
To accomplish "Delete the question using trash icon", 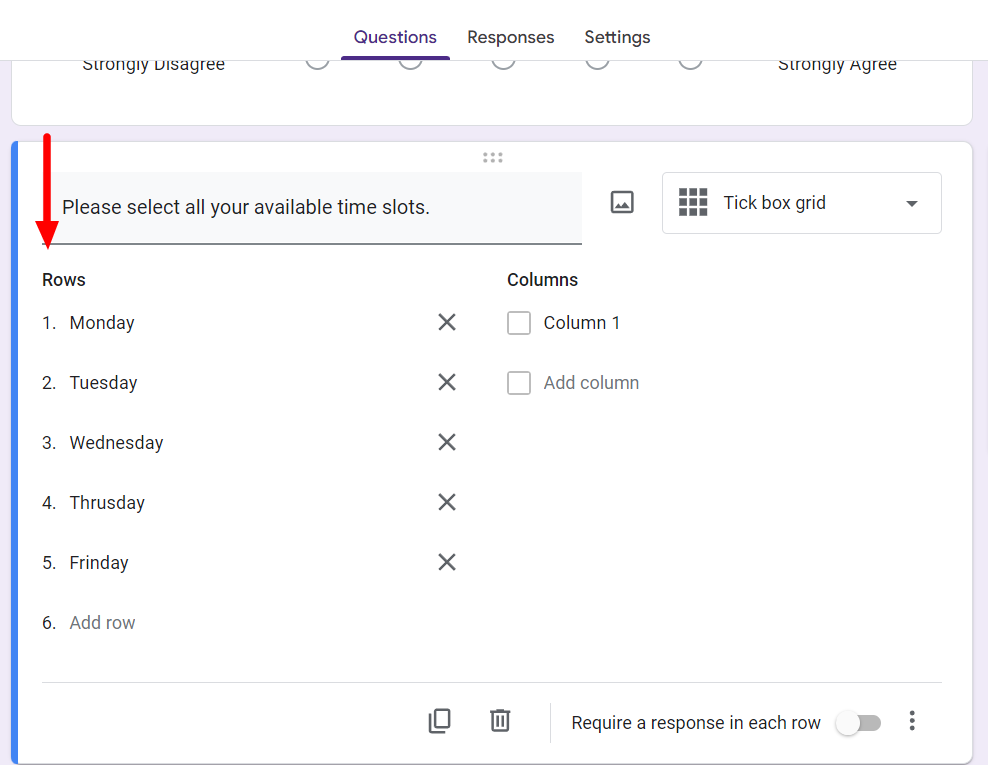I will (x=500, y=721).
